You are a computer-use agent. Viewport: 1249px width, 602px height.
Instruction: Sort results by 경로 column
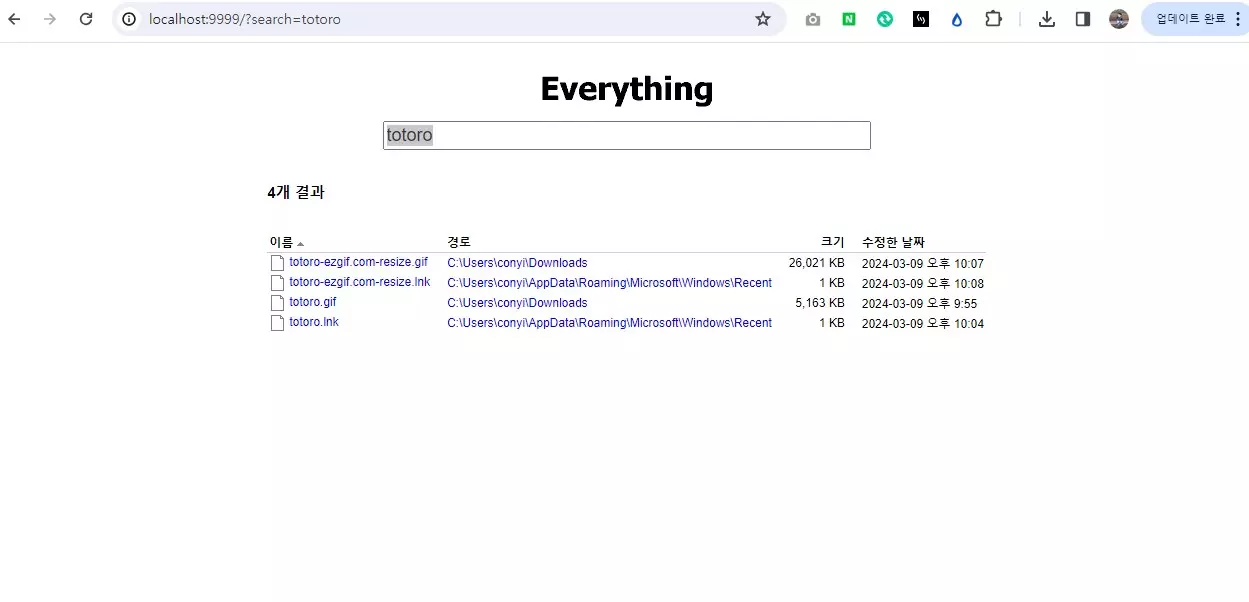[x=459, y=242]
